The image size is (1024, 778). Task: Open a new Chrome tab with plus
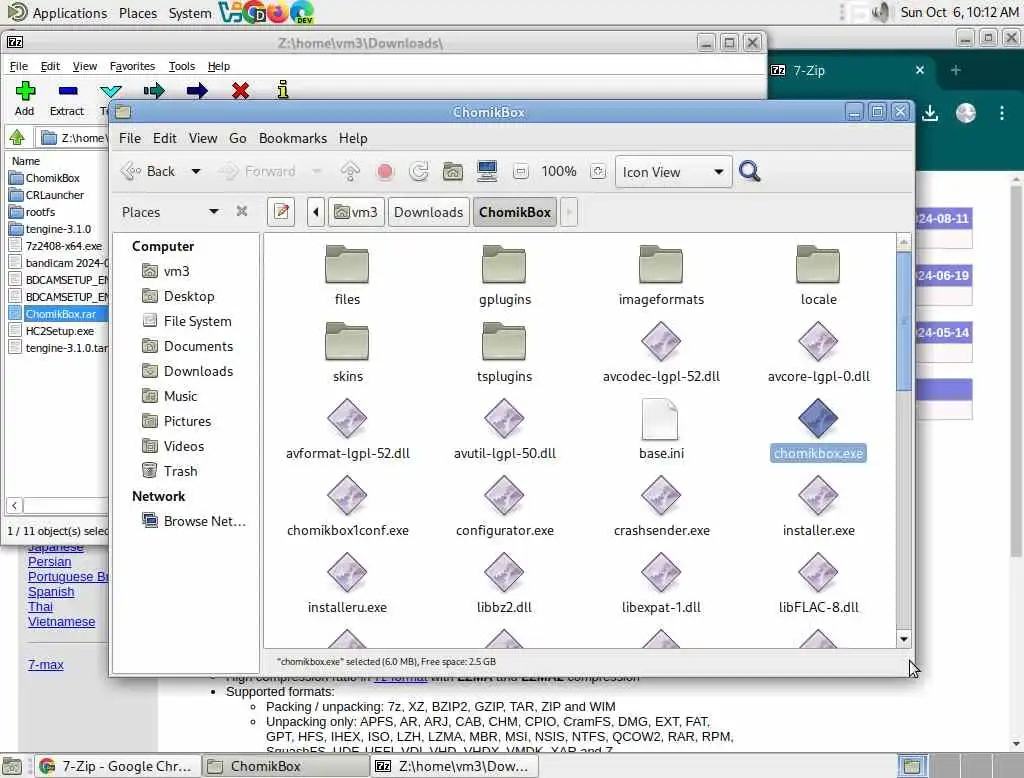pos(955,70)
